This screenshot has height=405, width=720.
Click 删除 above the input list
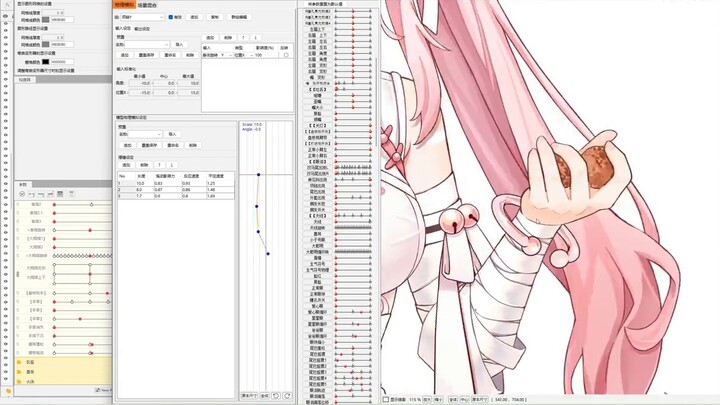tap(228, 38)
